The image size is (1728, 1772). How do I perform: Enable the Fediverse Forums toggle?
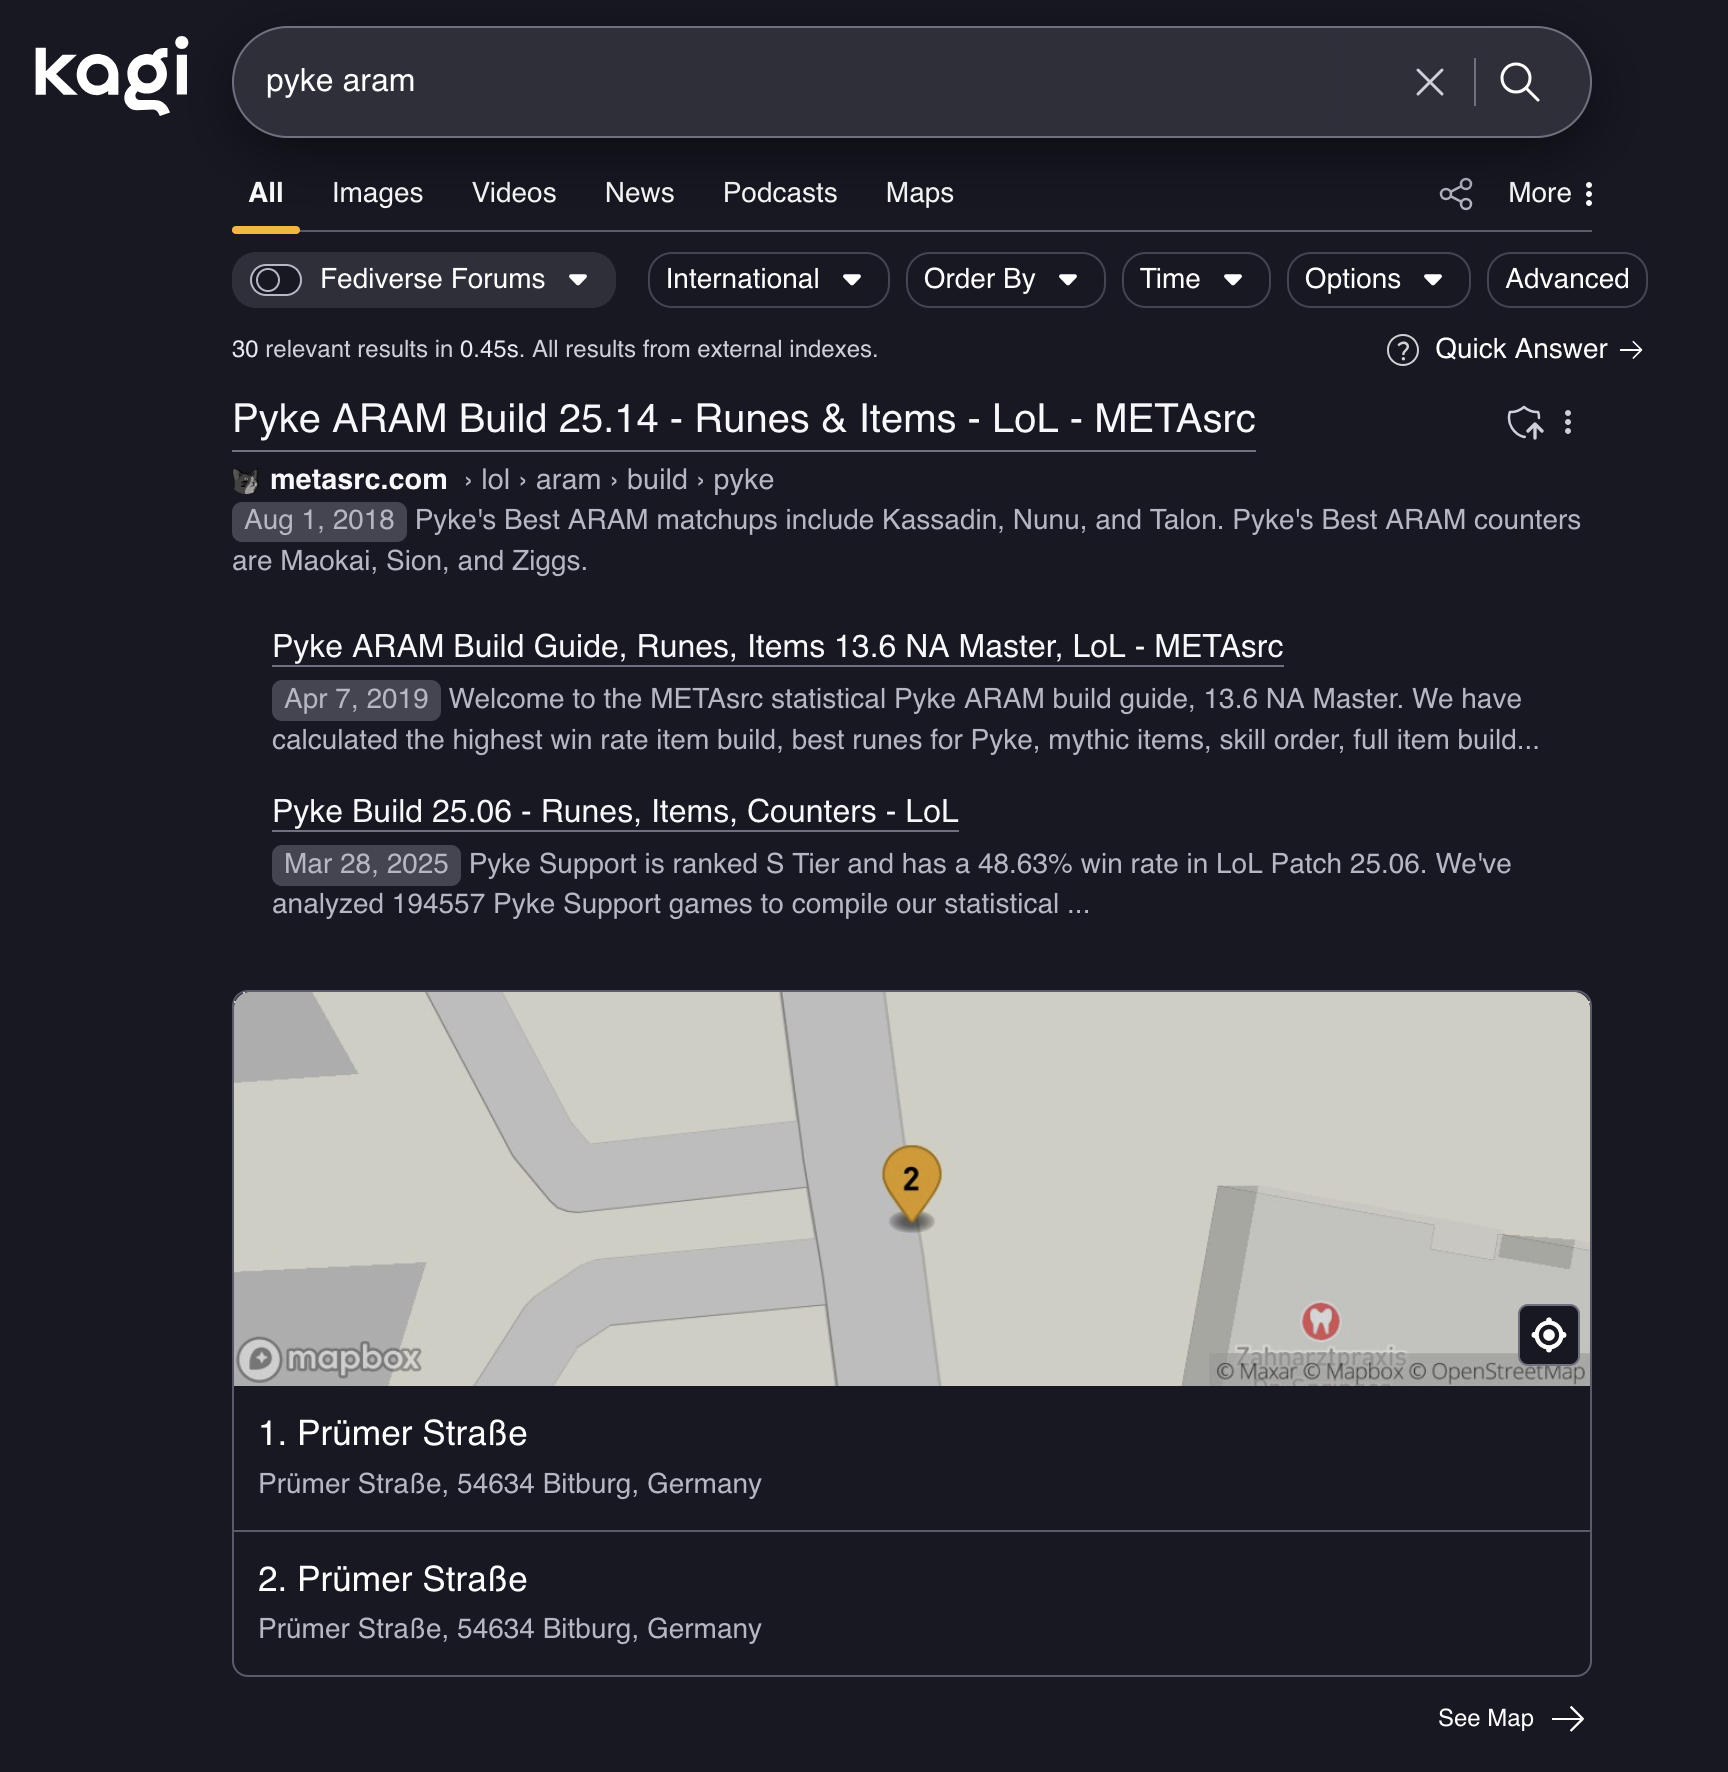pos(277,279)
